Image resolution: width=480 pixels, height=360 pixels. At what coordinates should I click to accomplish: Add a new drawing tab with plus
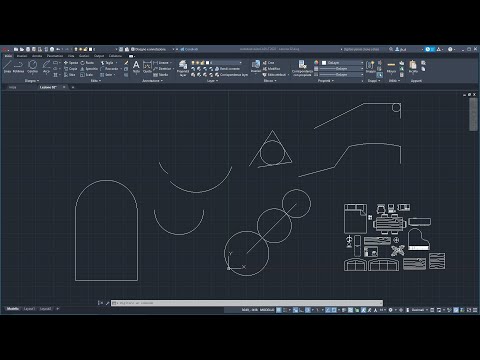(73, 87)
